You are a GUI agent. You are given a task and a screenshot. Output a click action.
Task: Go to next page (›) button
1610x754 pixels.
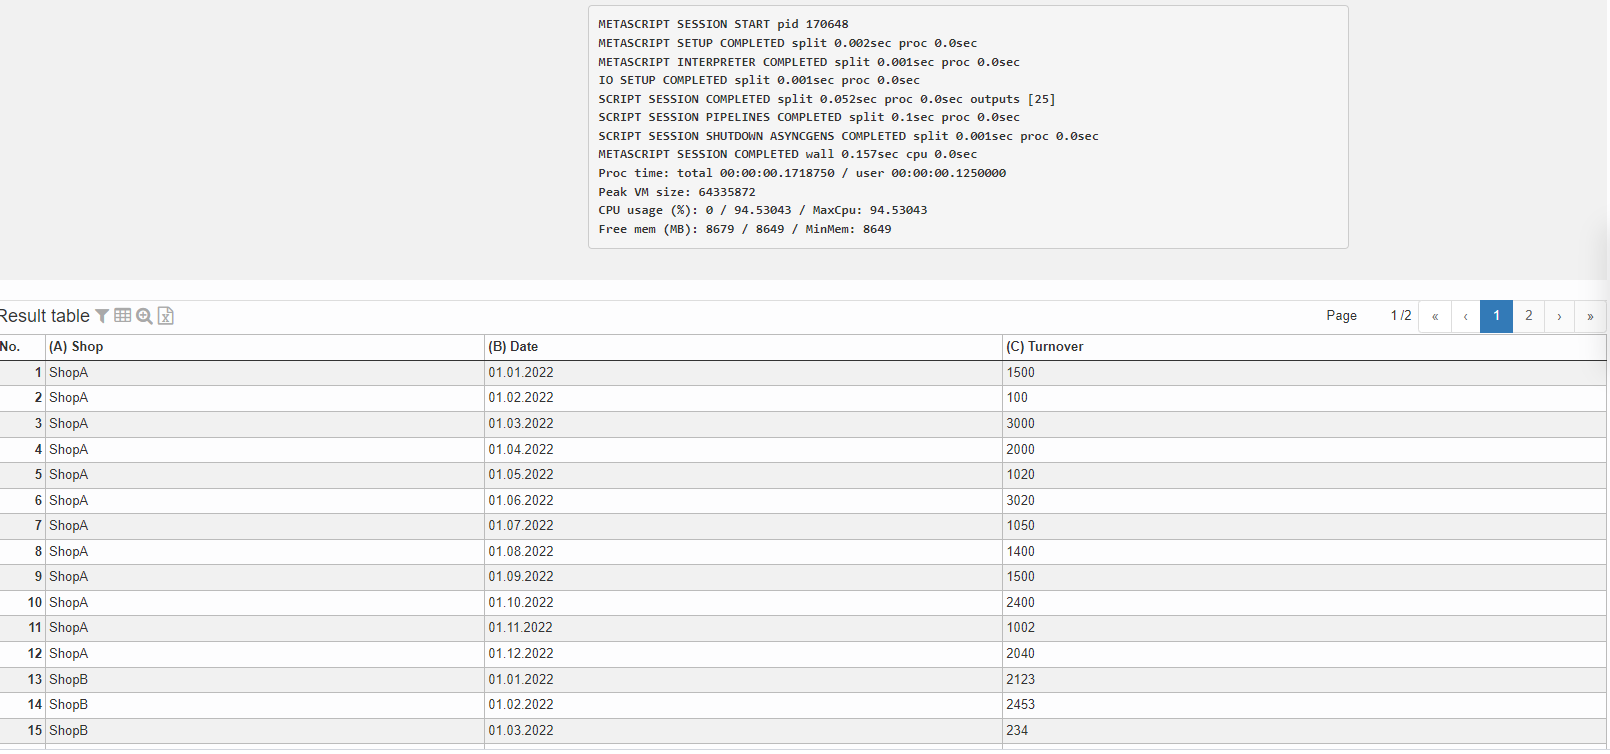(1559, 316)
